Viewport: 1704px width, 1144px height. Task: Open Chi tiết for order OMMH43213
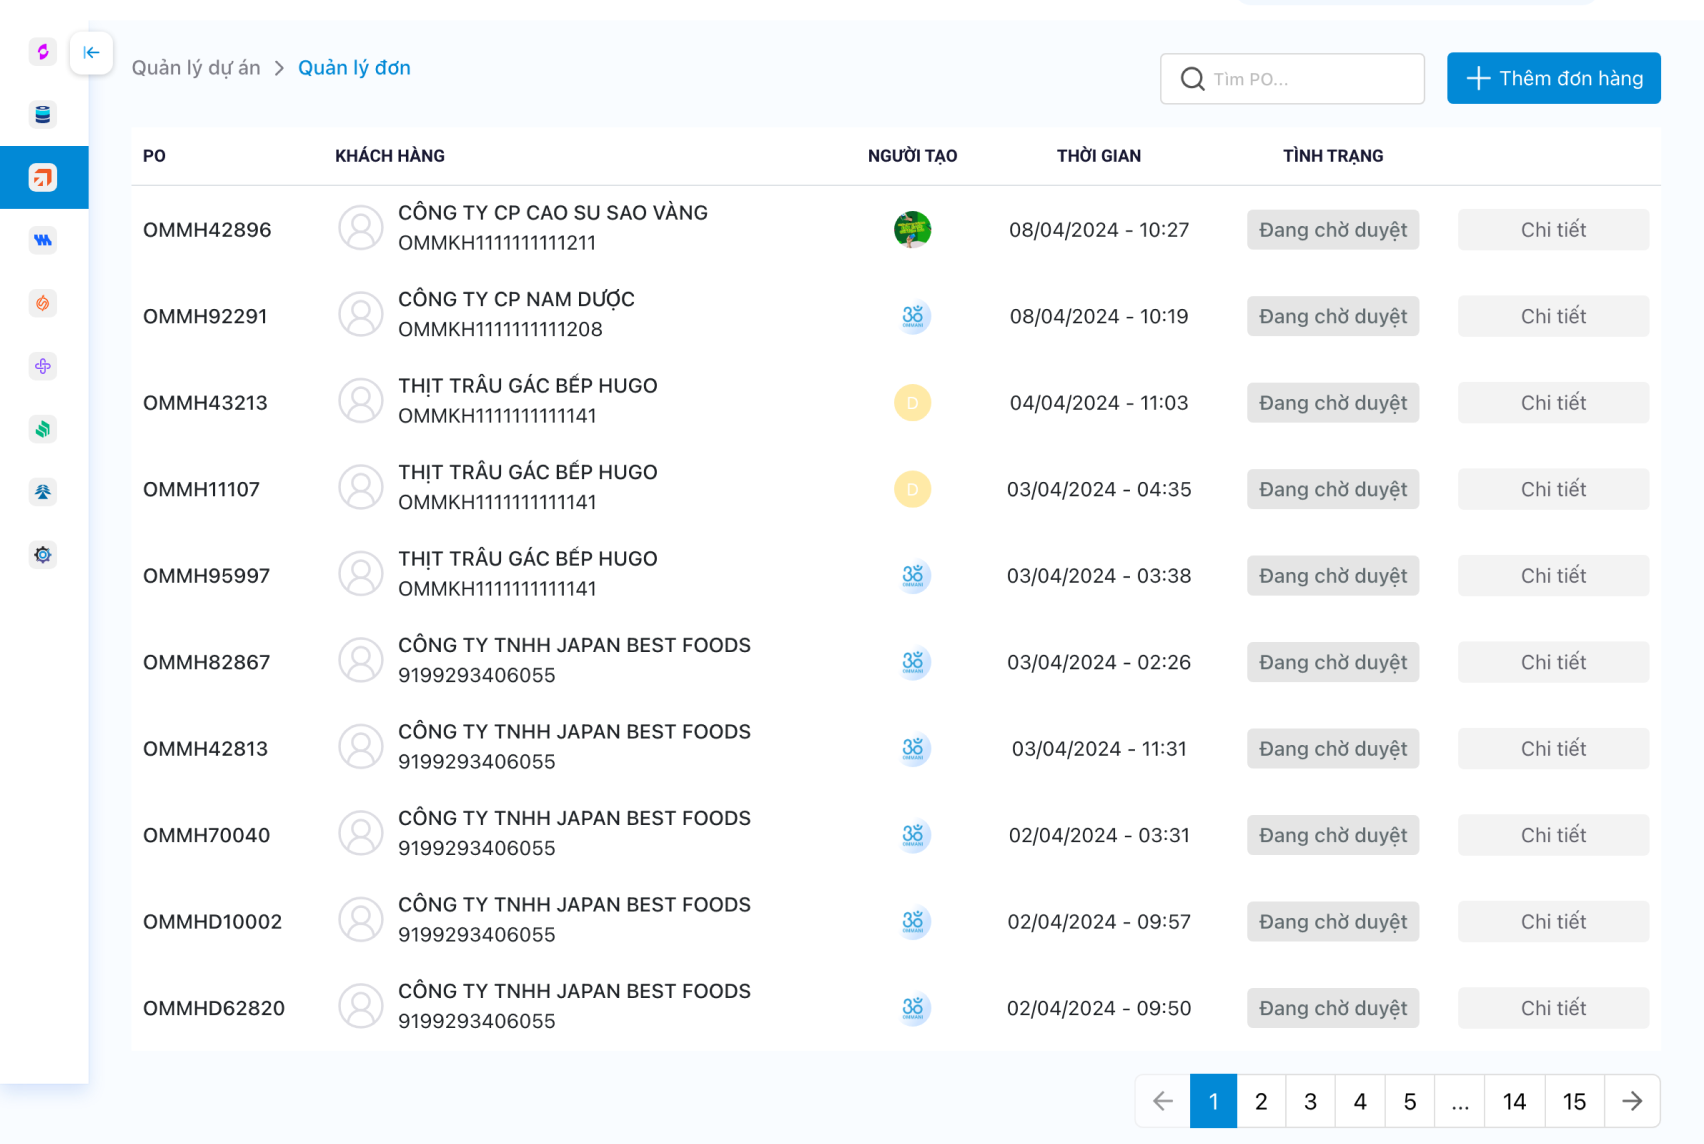[x=1552, y=403]
